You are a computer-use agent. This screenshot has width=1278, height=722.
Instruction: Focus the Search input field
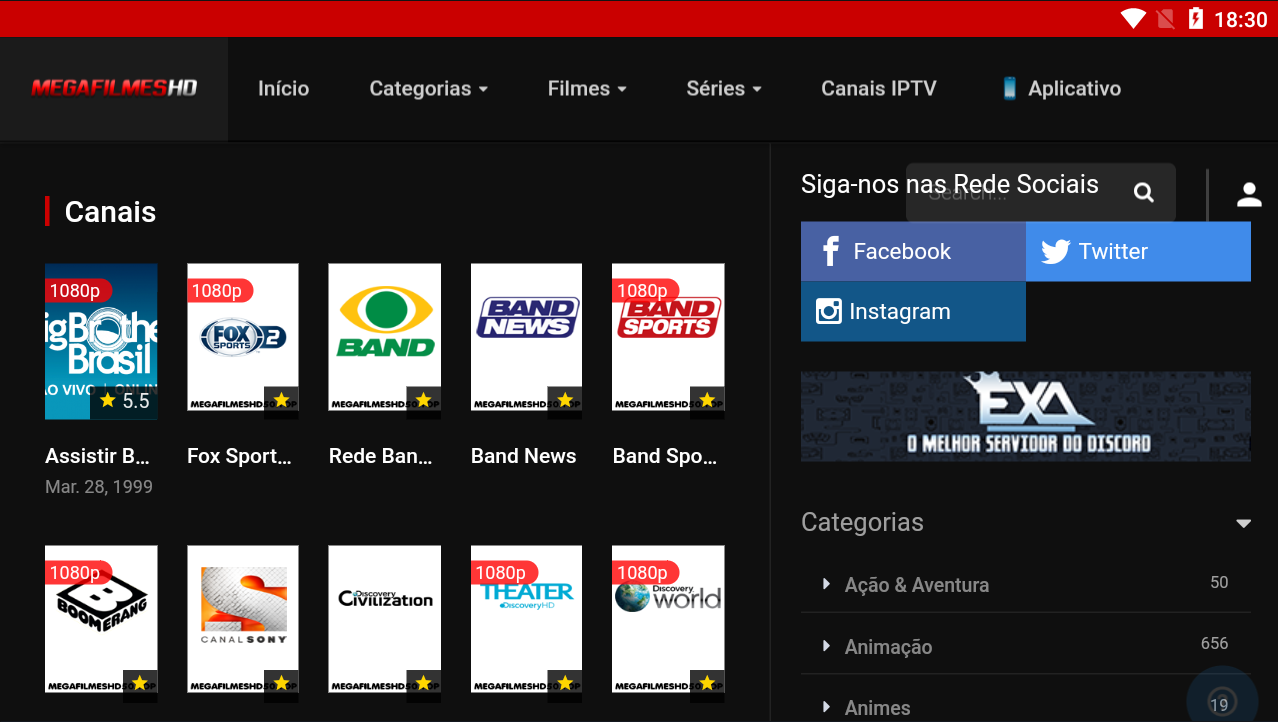pyautogui.click(x=1041, y=192)
